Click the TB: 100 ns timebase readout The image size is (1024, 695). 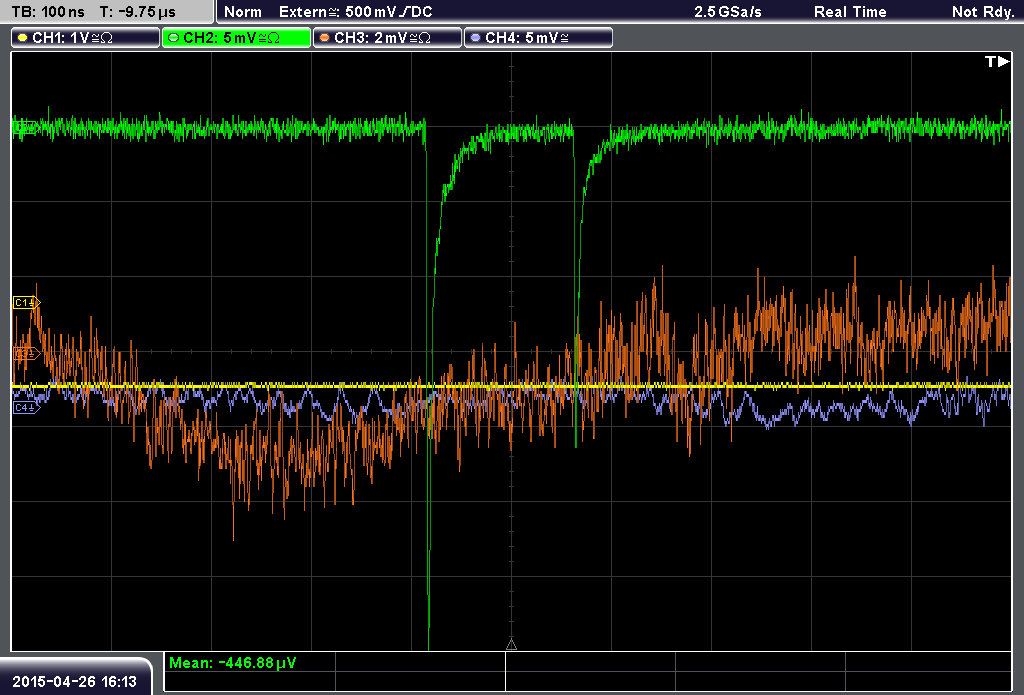48,12
